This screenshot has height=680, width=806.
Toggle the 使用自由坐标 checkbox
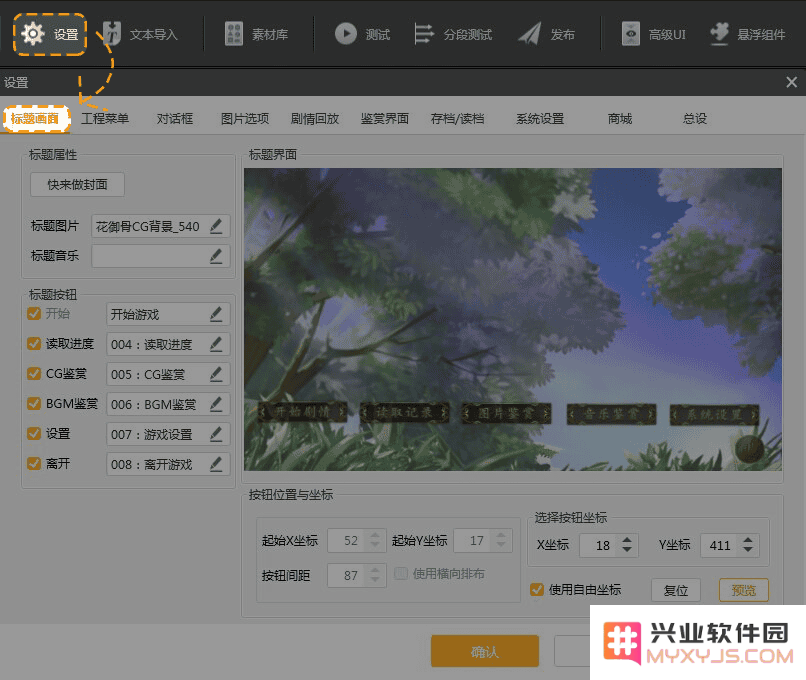(x=537, y=590)
